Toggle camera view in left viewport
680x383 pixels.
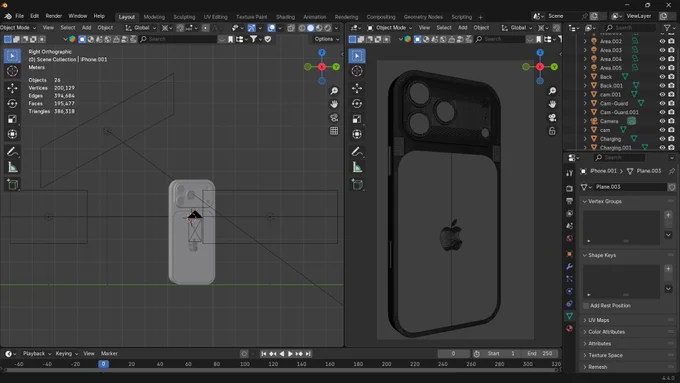(x=334, y=118)
